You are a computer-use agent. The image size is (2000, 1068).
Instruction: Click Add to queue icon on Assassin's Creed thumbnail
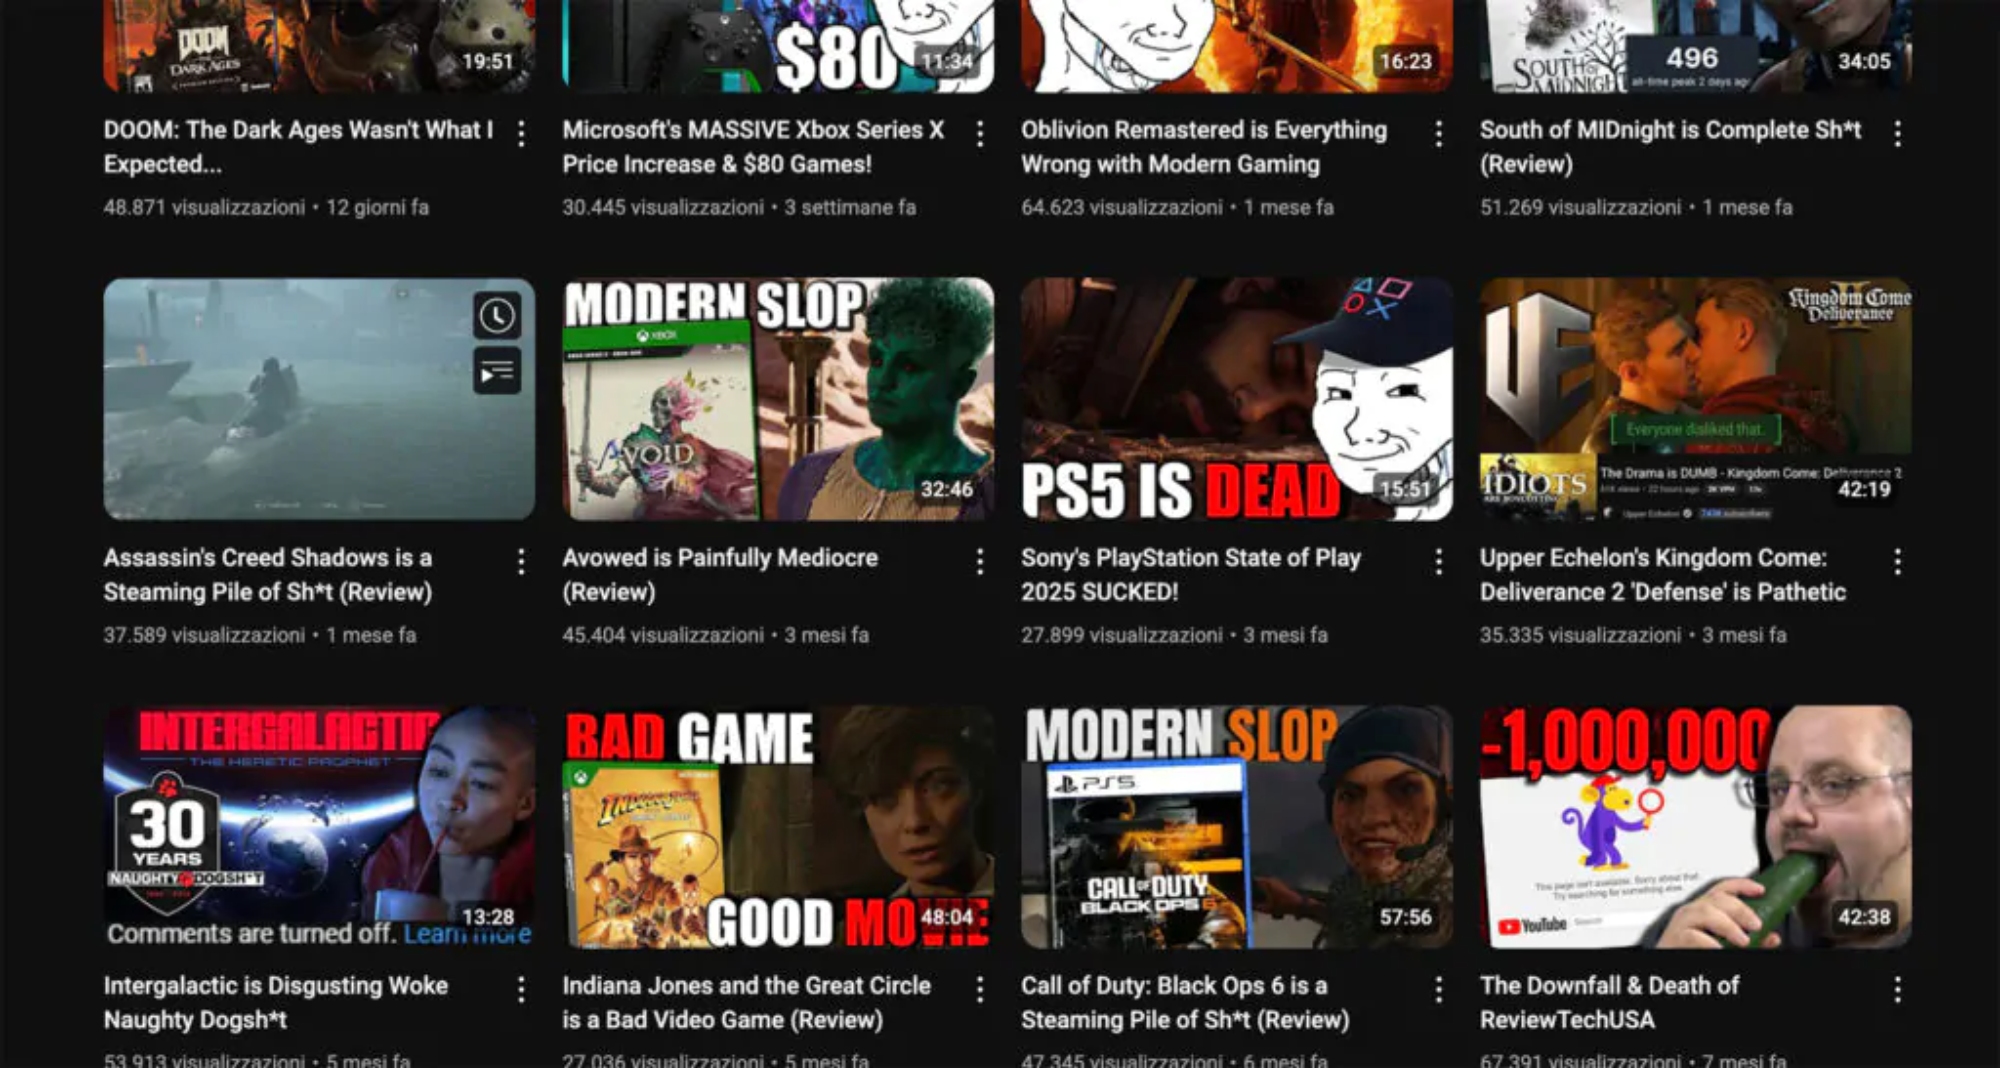tap(497, 373)
